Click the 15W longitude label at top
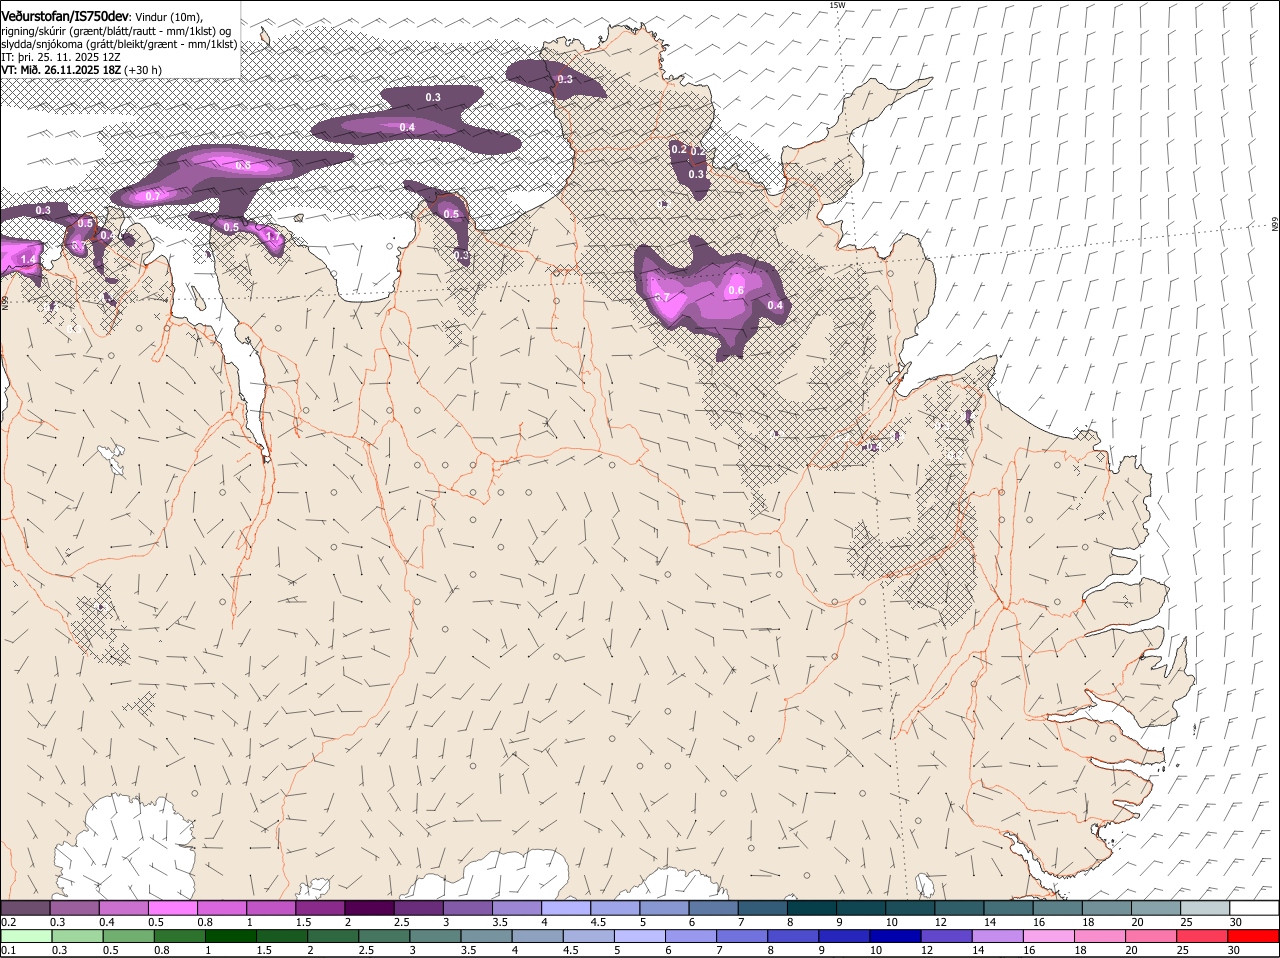Viewport: 1280px width, 958px height. click(837, 5)
